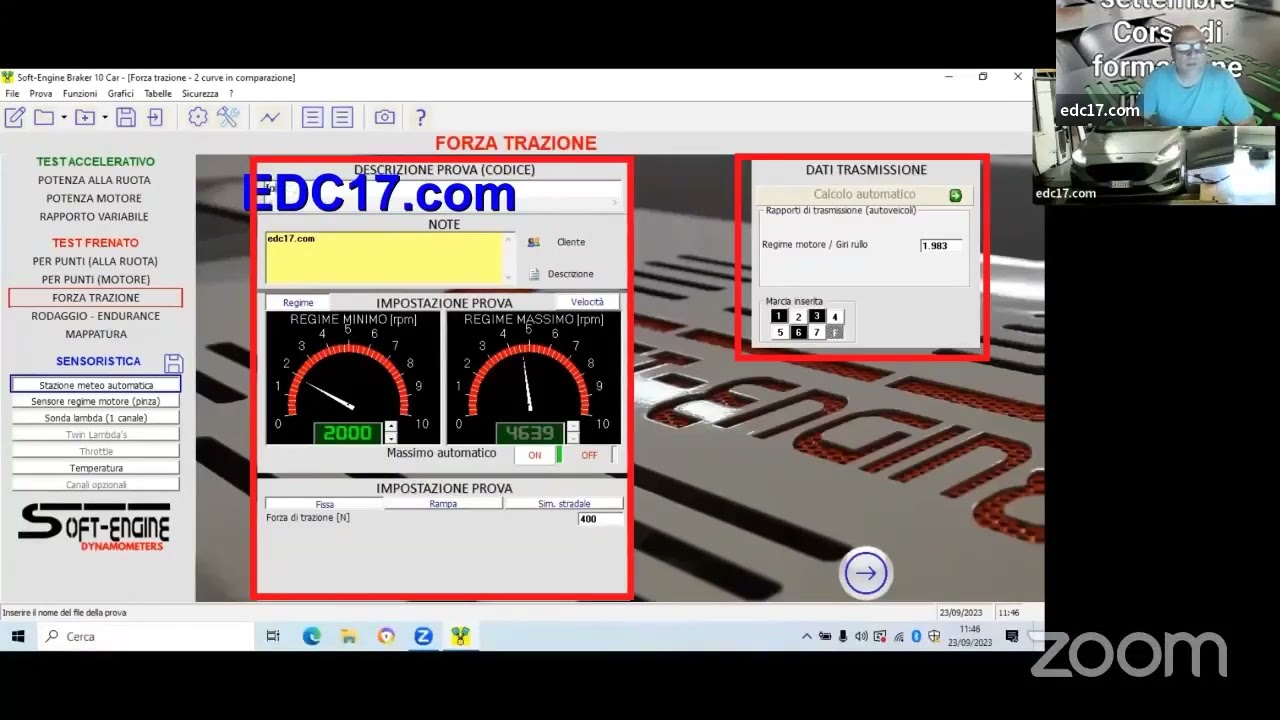This screenshot has height=720, width=1280.
Task: Adjust the Regime Massimo rpm stepper
Action: click(x=573, y=433)
